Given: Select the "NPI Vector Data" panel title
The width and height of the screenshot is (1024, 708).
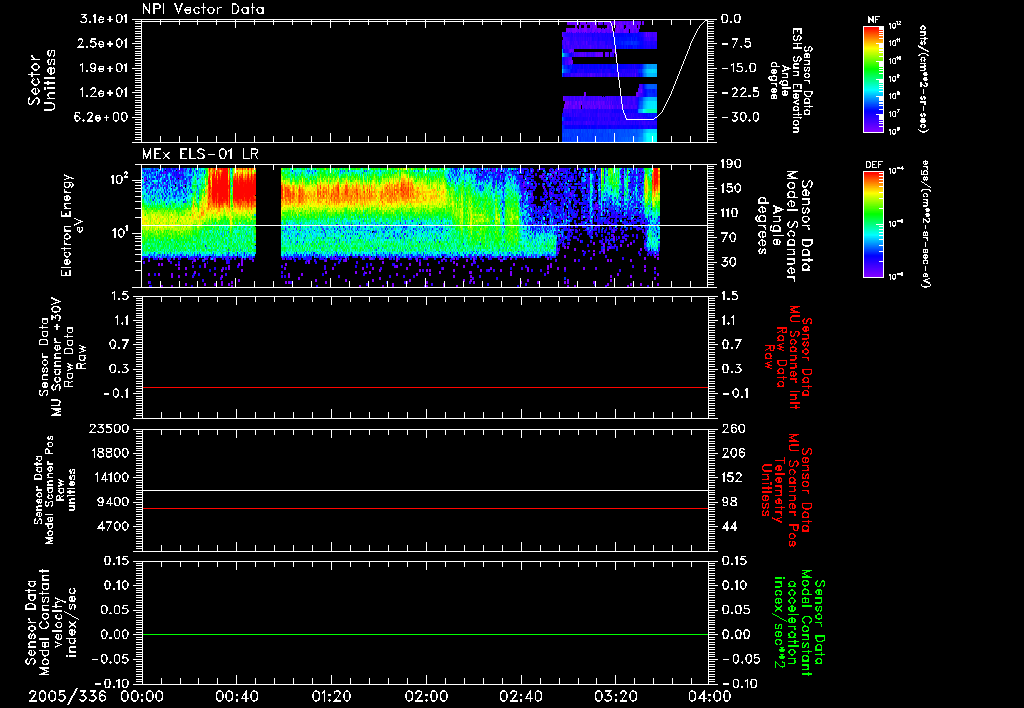Looking at the screenshot, I should 203,9.
